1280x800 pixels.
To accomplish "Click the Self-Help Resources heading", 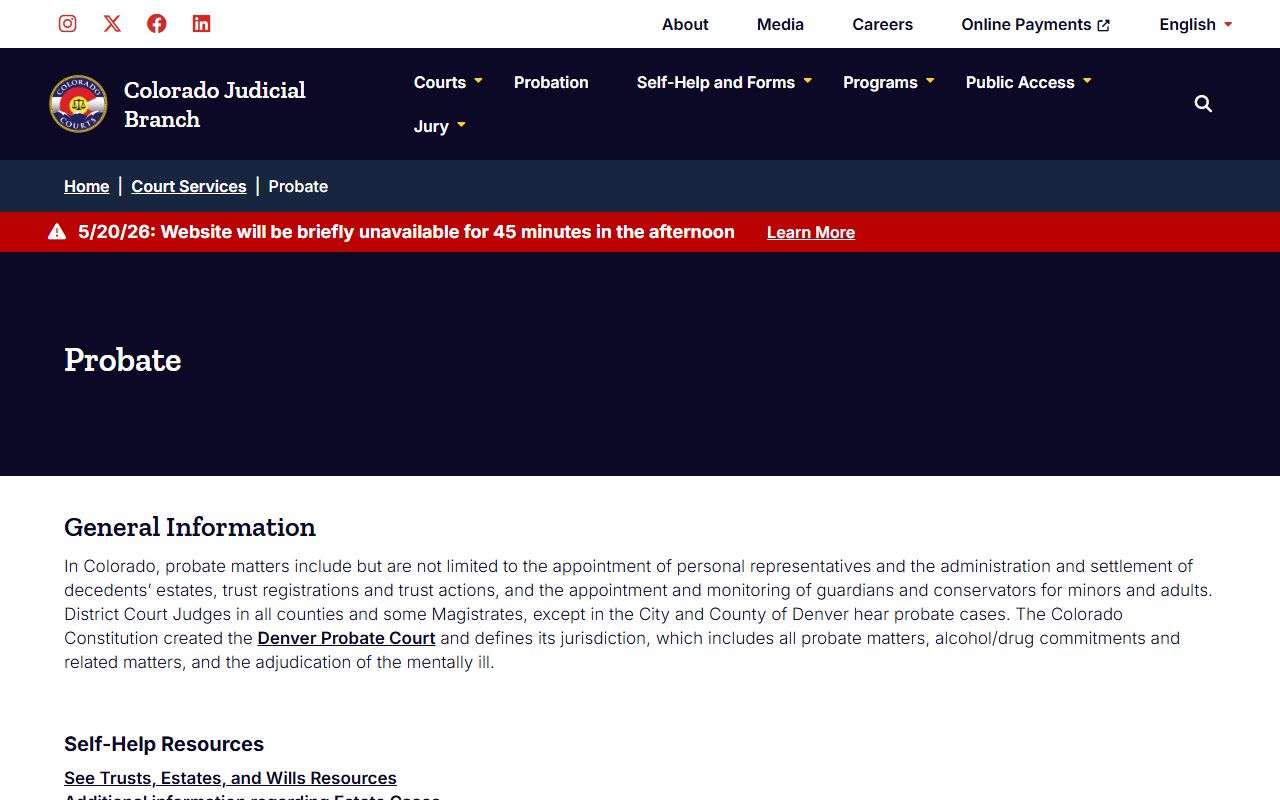I will (x=164, y=744).
